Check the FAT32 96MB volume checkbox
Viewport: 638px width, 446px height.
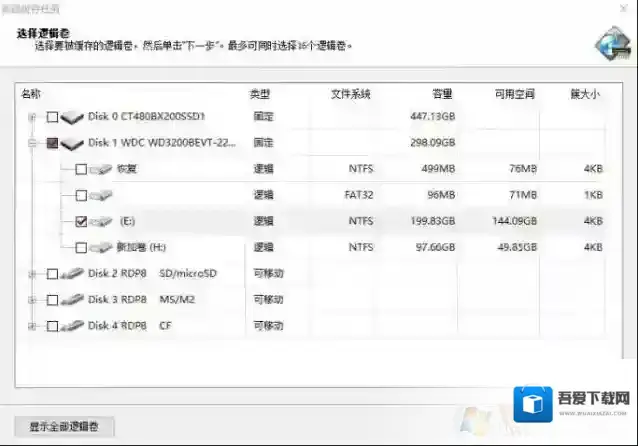[x=81, y=195]
